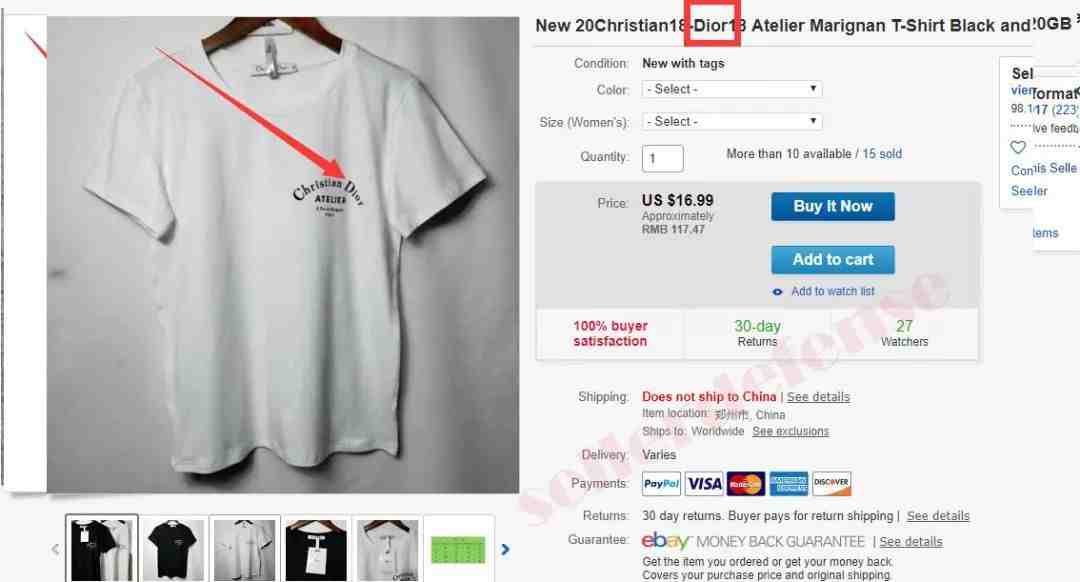Viewport: 1080px width, 582px height.
Task: Open See exclusions shipping link
Action: click(791, 431)
